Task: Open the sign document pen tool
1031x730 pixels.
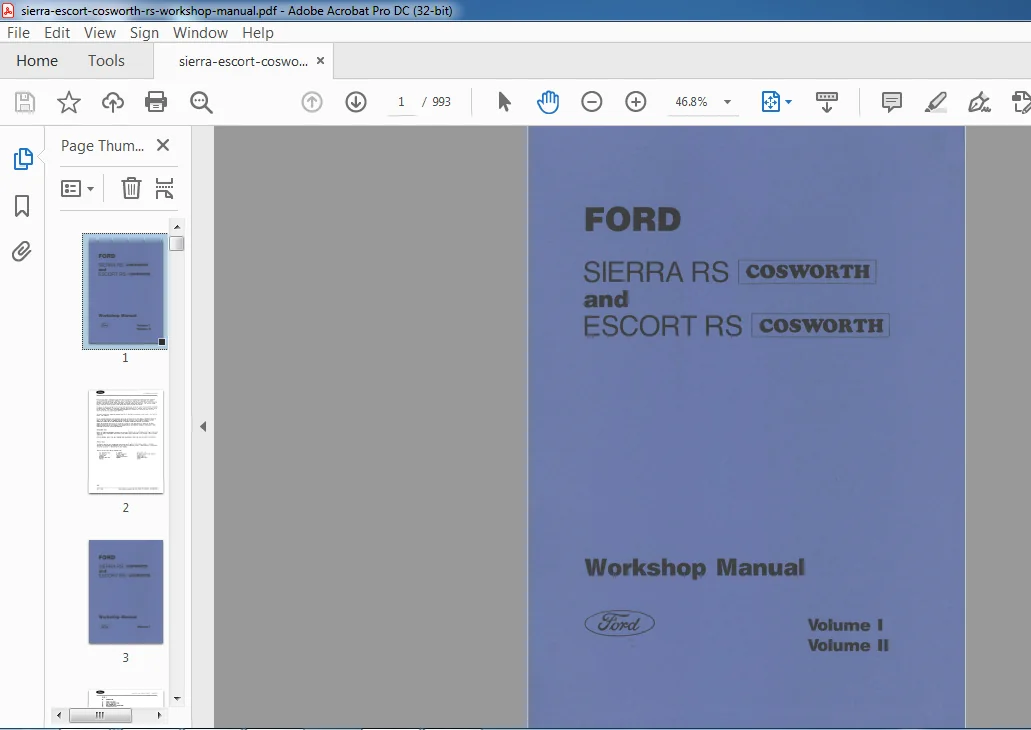Action: [x=979, y=102]
